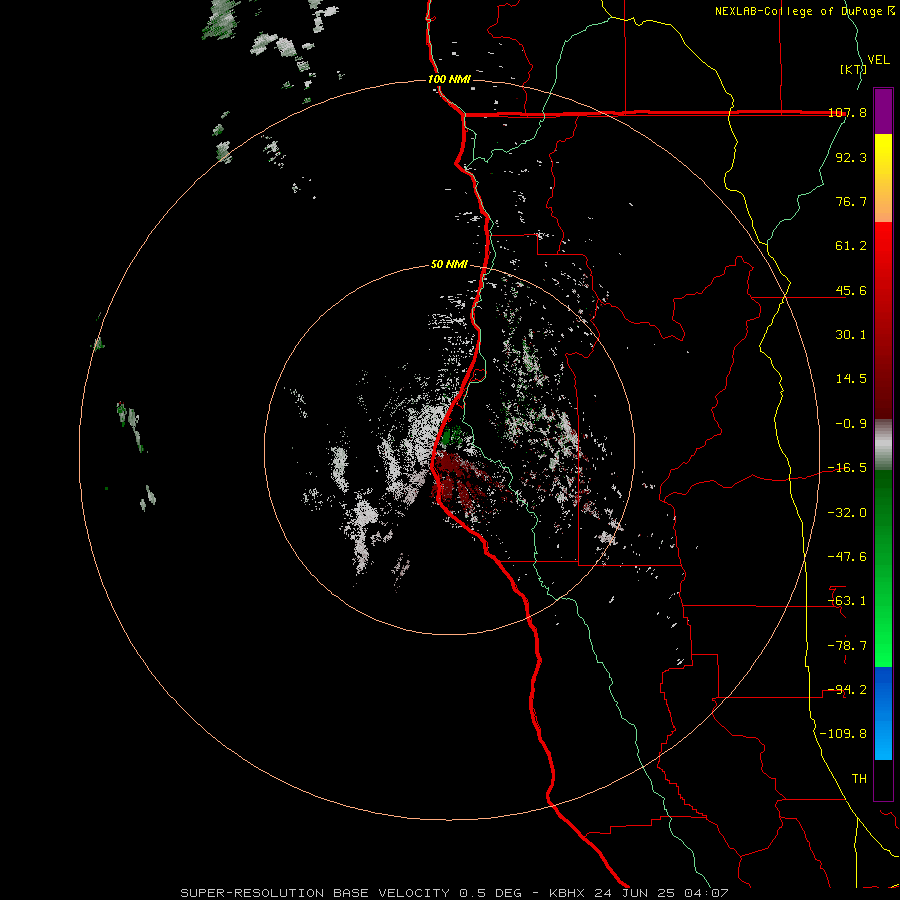Click the VEL legend title
Screen dimensions: 900x900
(x=879, y=60)
